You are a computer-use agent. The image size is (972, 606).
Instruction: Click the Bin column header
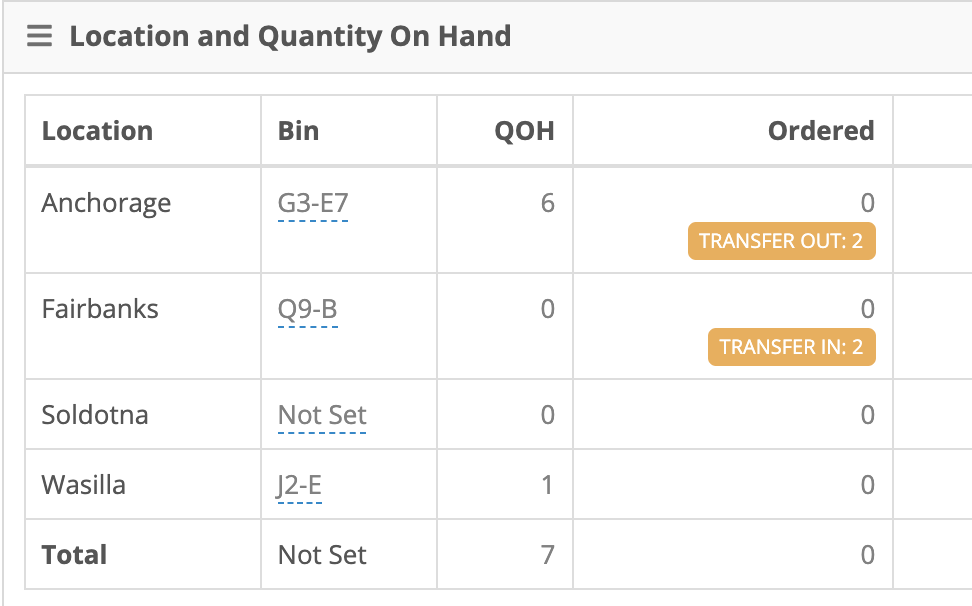tap(298, 131)
